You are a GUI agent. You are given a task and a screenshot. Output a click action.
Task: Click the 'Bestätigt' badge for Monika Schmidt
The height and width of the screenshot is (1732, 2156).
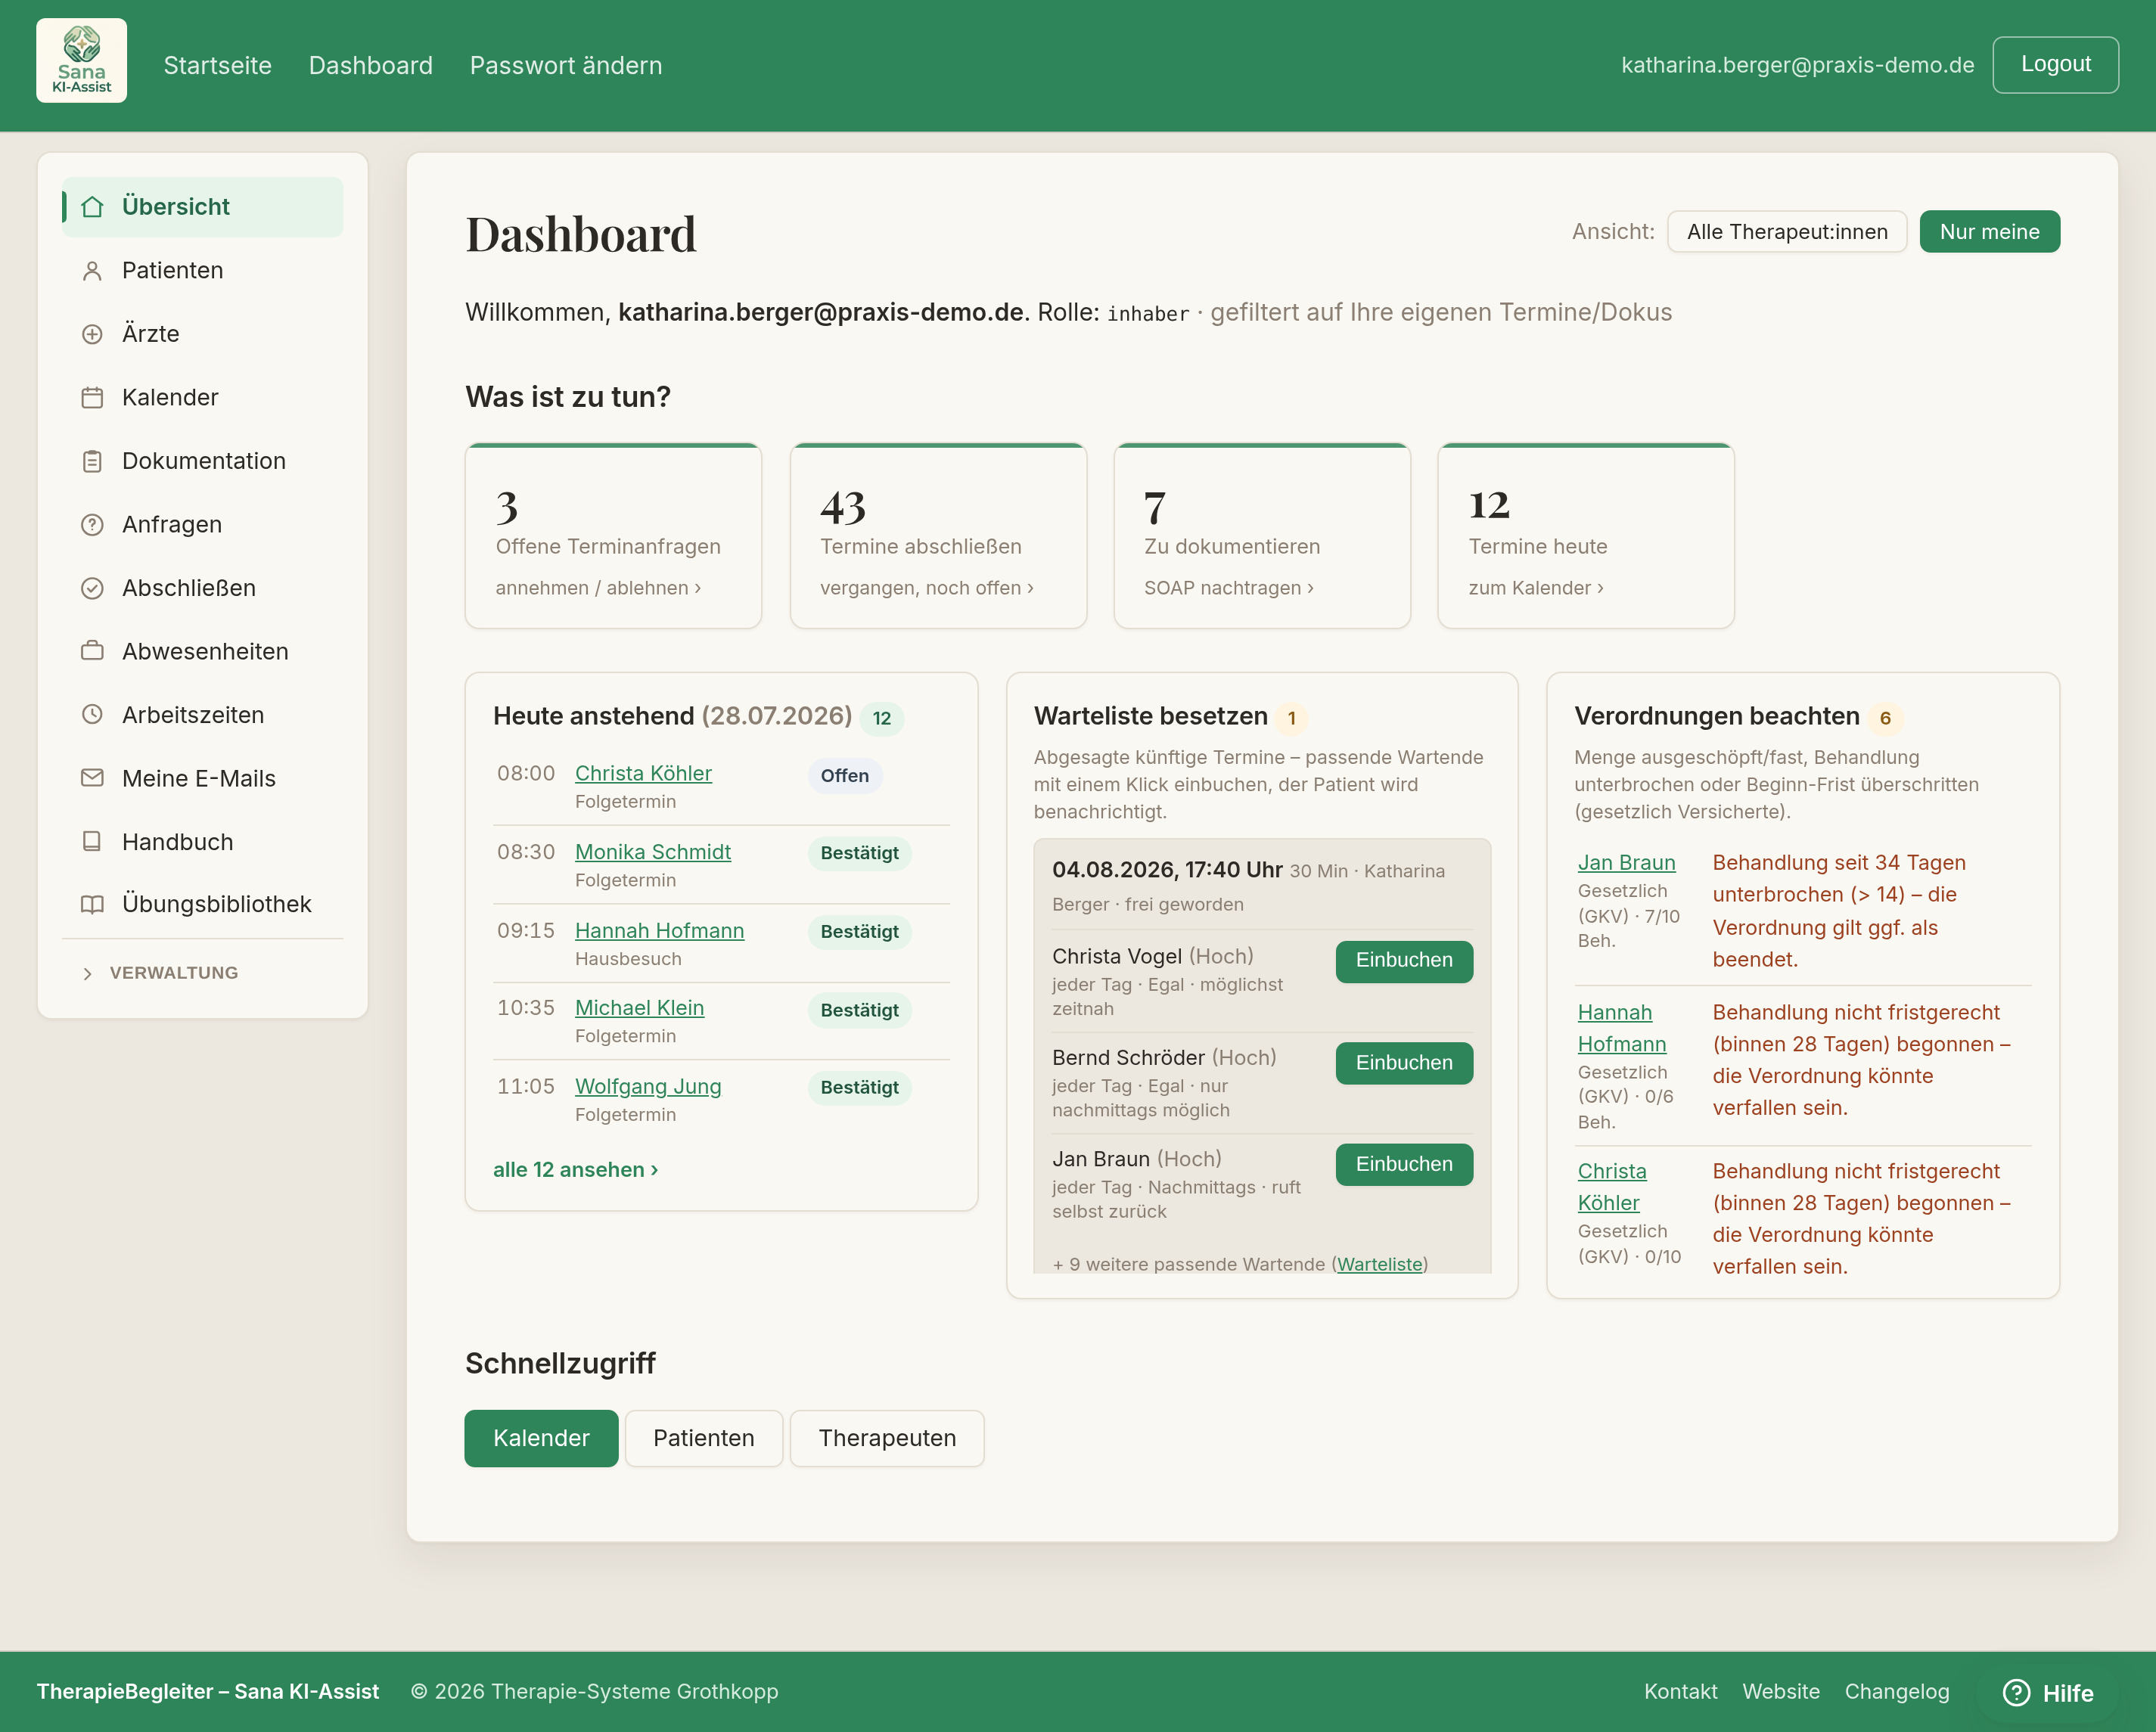pos(859,853)
